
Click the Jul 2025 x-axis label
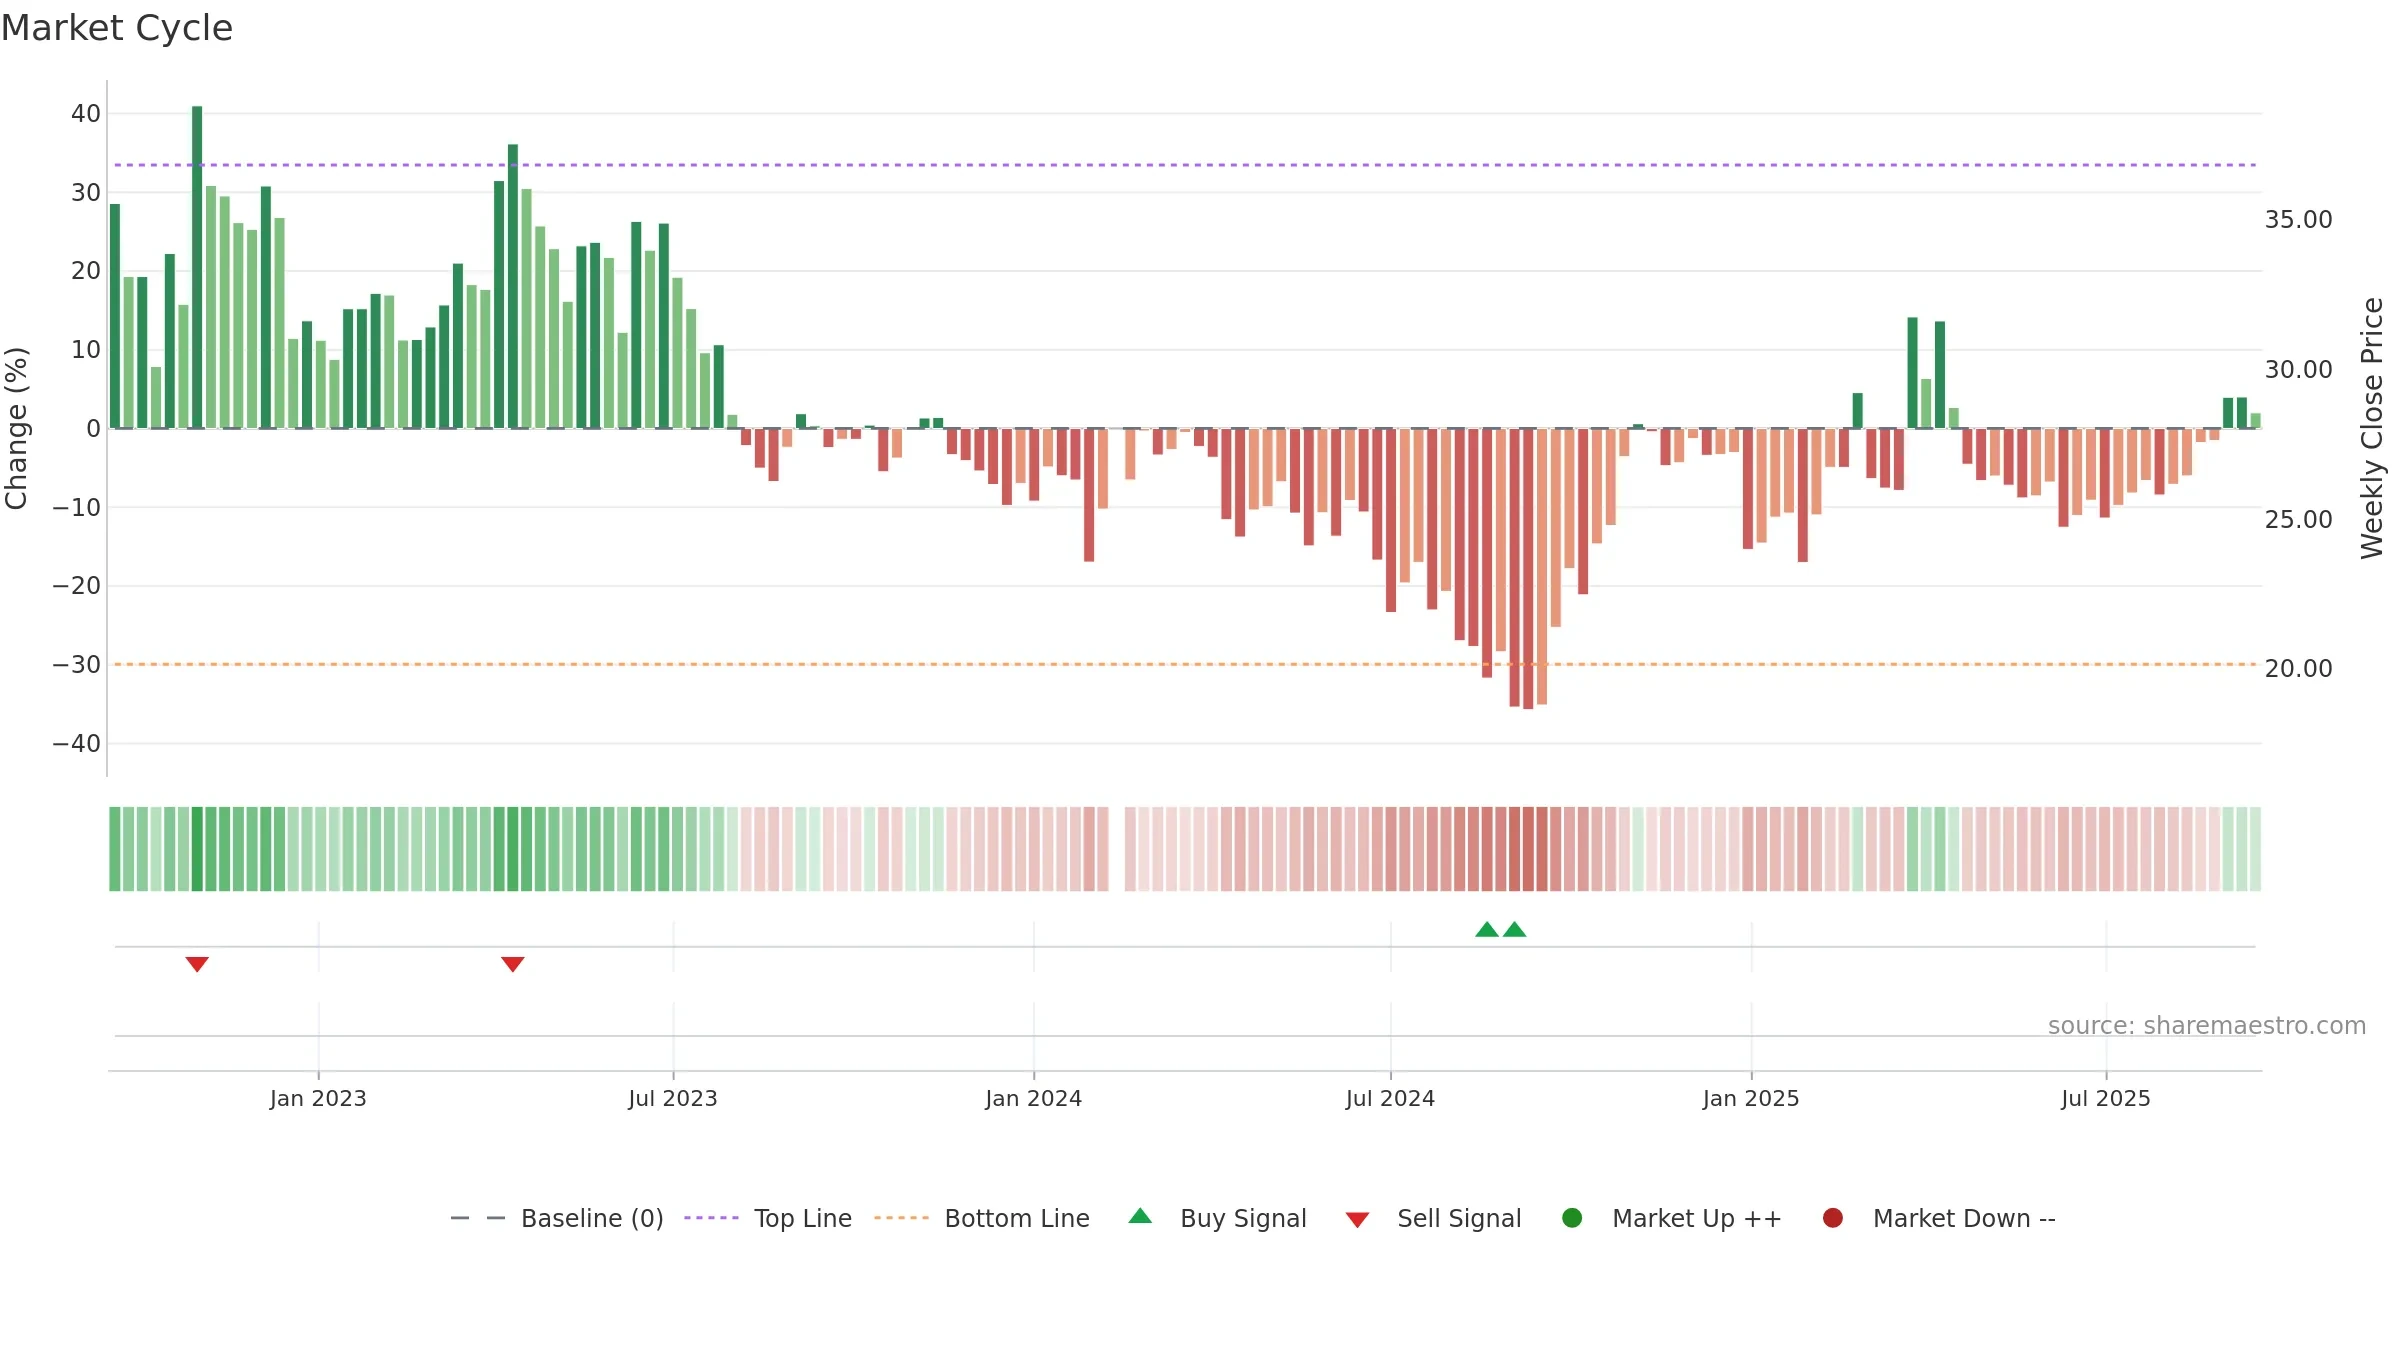coord(2106,1098)
